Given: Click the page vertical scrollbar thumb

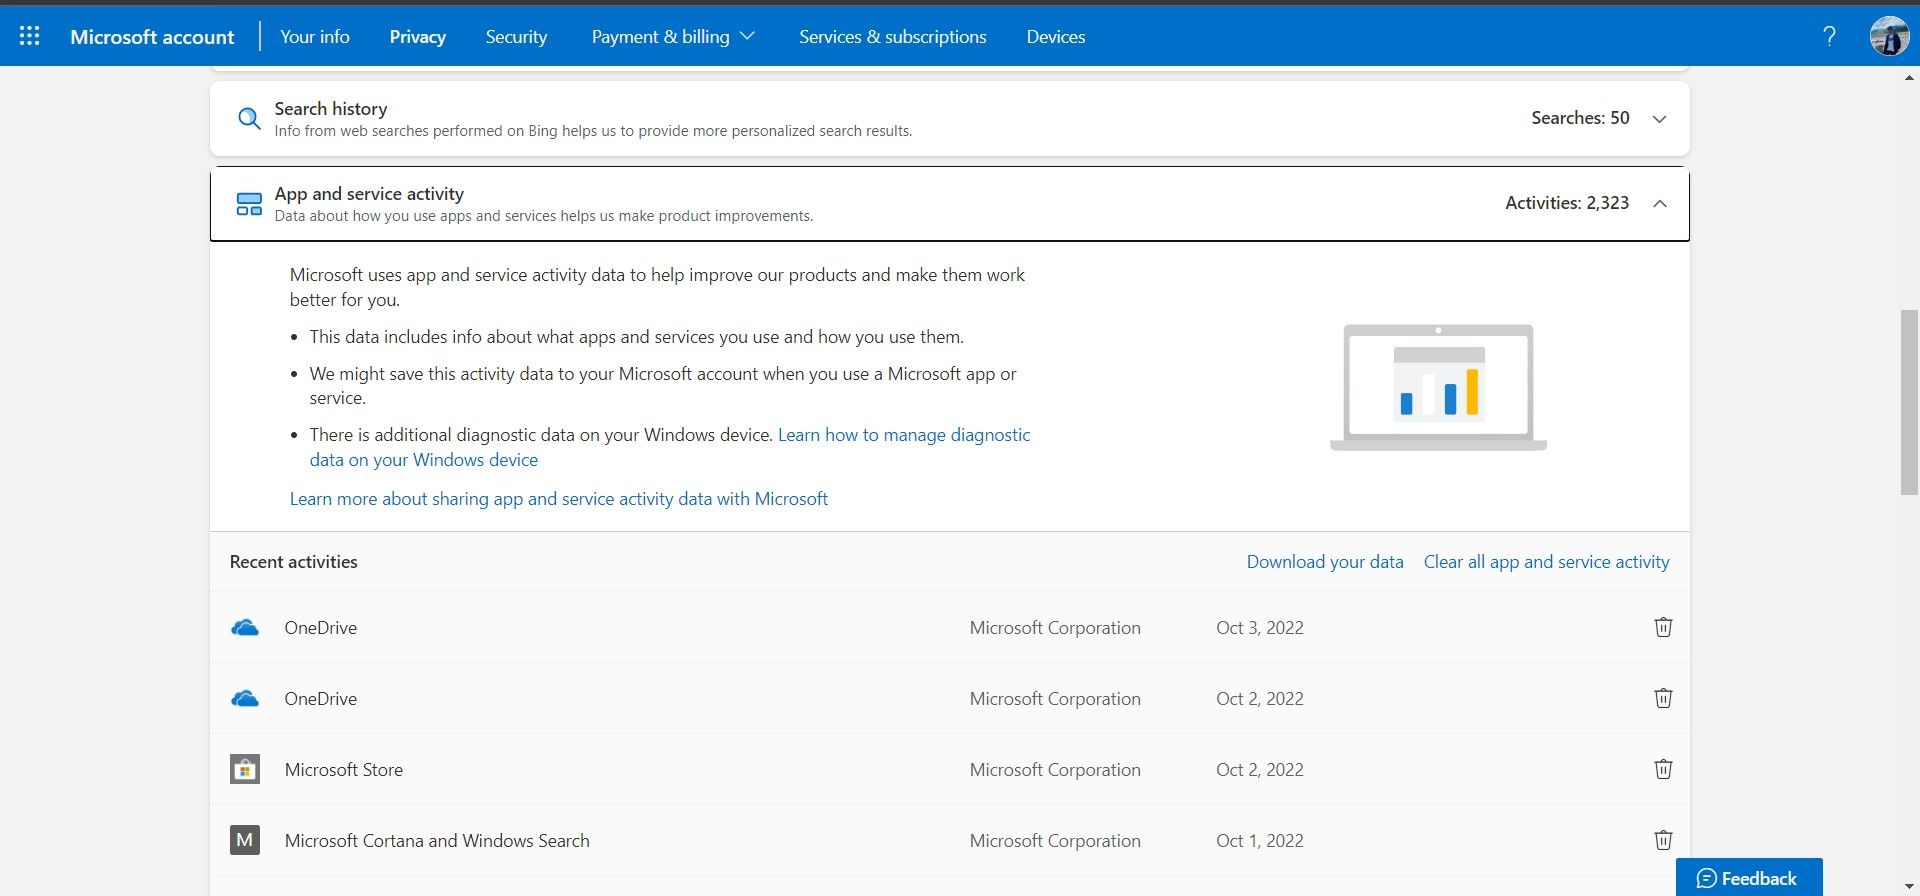Looking at the screenshot, I should (1909, 402).
